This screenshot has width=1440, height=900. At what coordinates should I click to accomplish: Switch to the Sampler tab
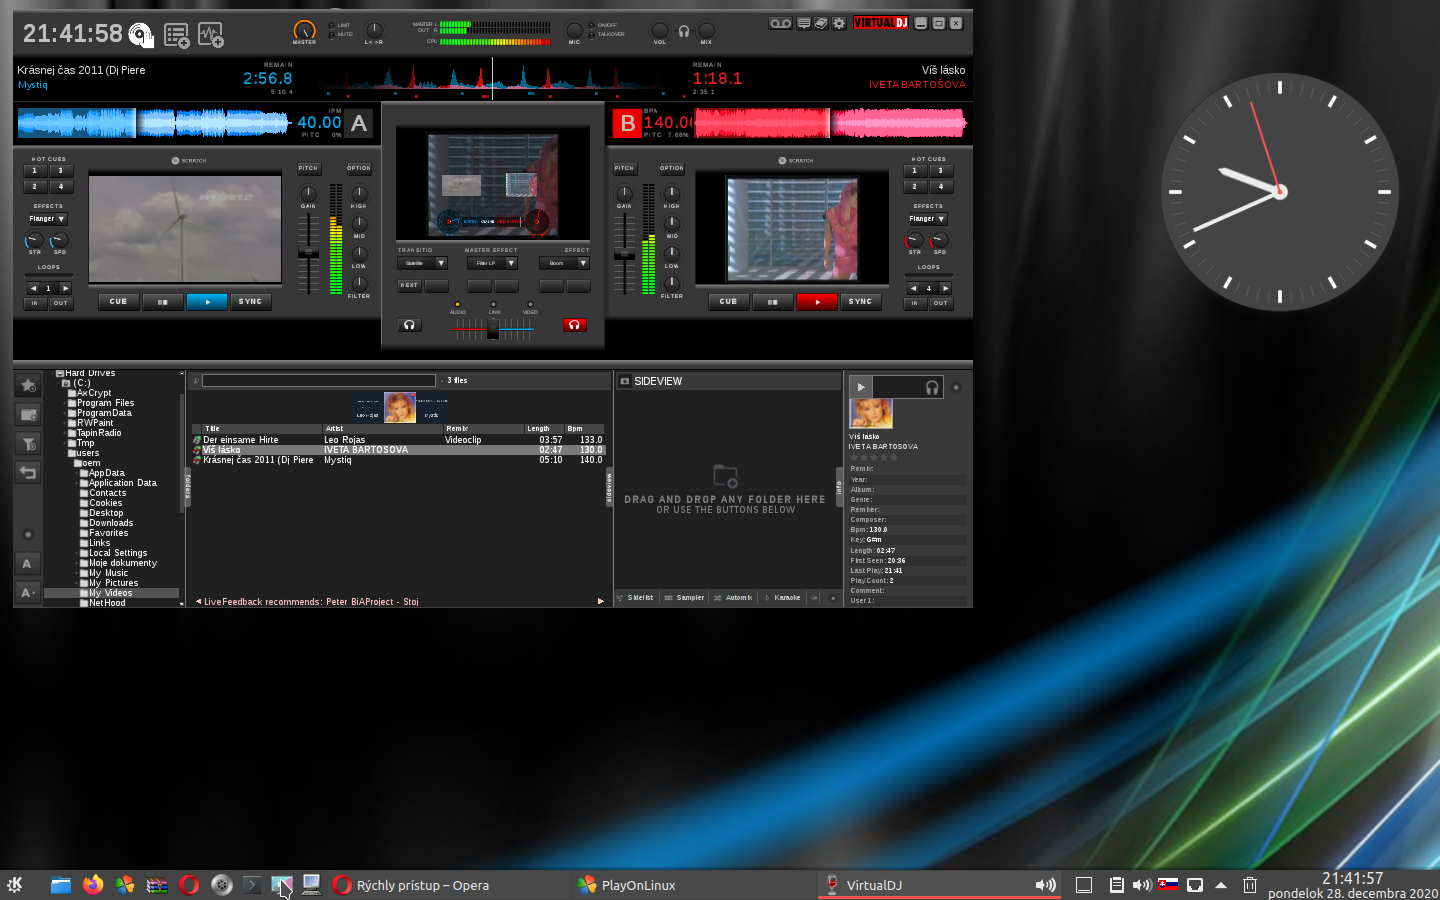(685, 598)
